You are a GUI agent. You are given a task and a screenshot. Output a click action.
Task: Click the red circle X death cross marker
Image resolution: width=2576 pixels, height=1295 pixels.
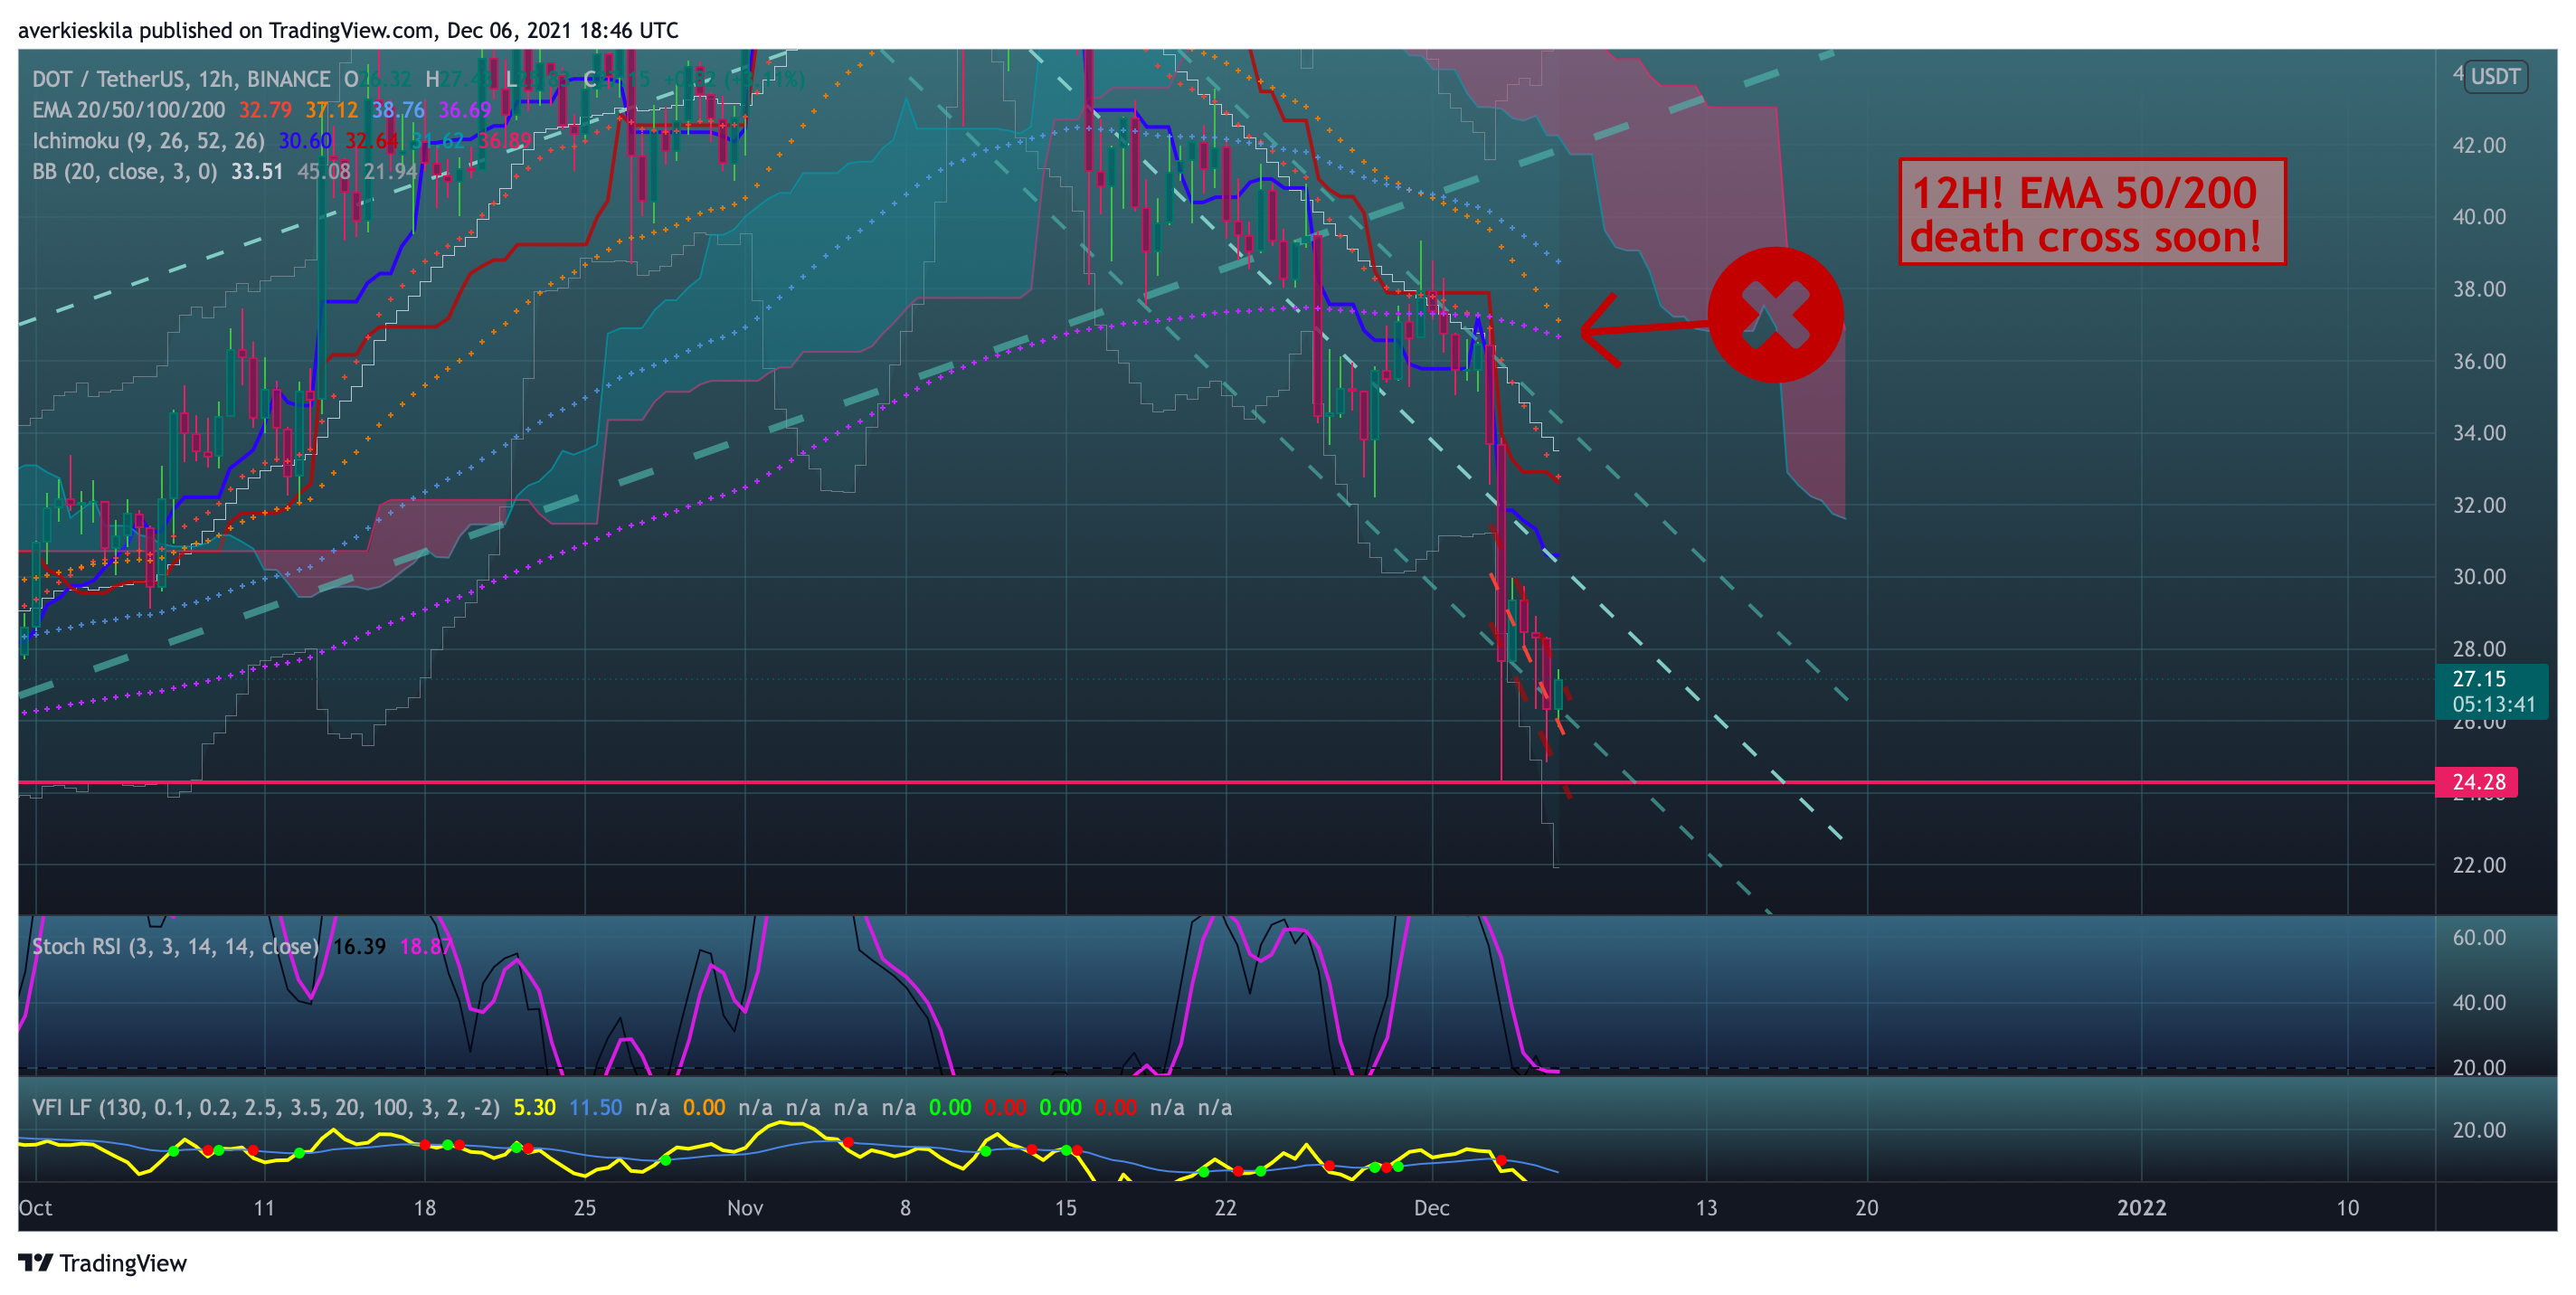1775,315
